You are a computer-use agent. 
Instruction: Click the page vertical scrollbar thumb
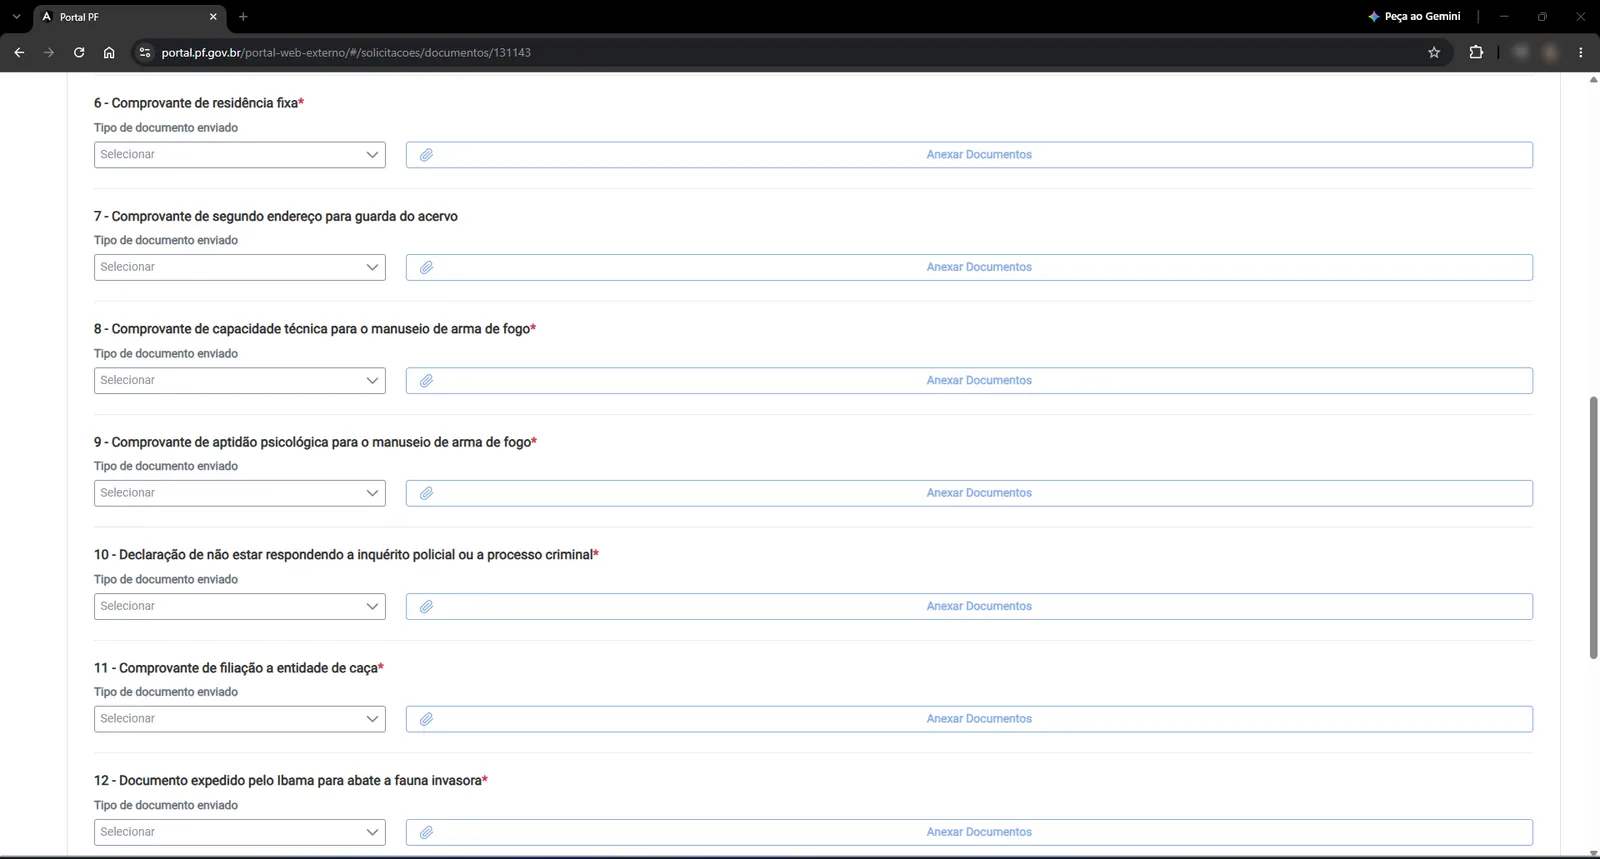coord(1593,527)
